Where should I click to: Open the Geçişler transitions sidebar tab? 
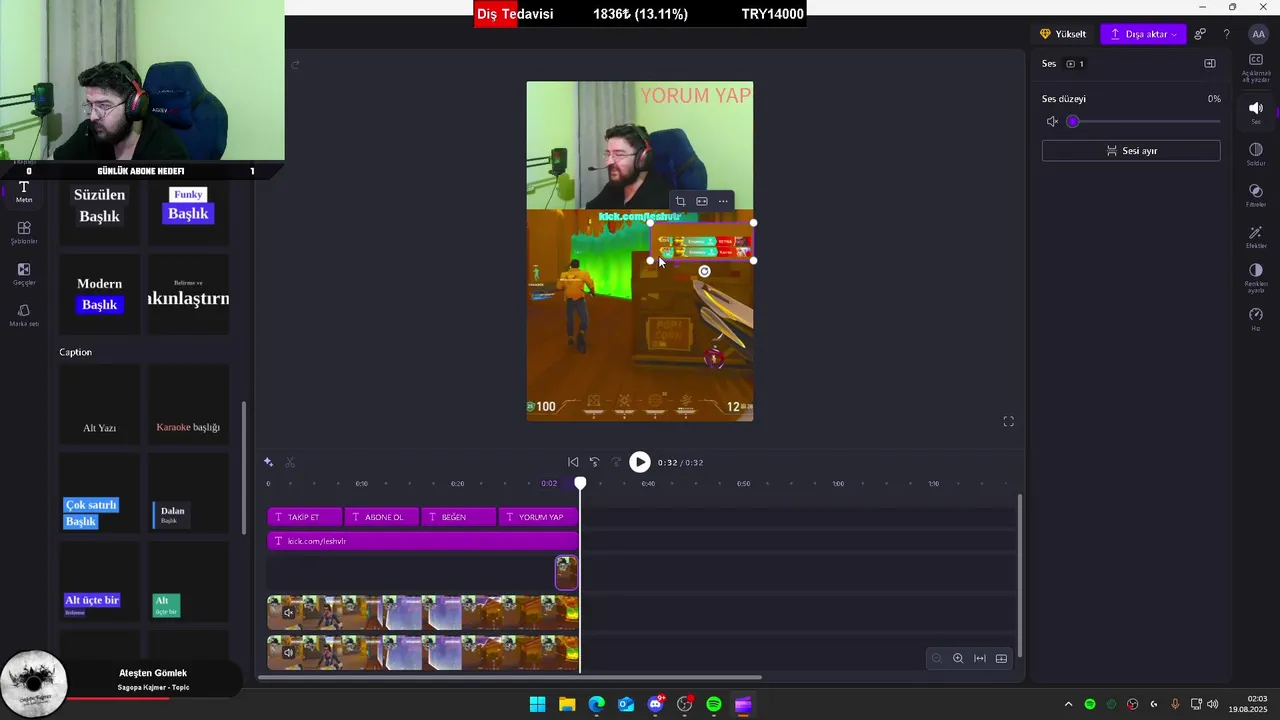24,274
